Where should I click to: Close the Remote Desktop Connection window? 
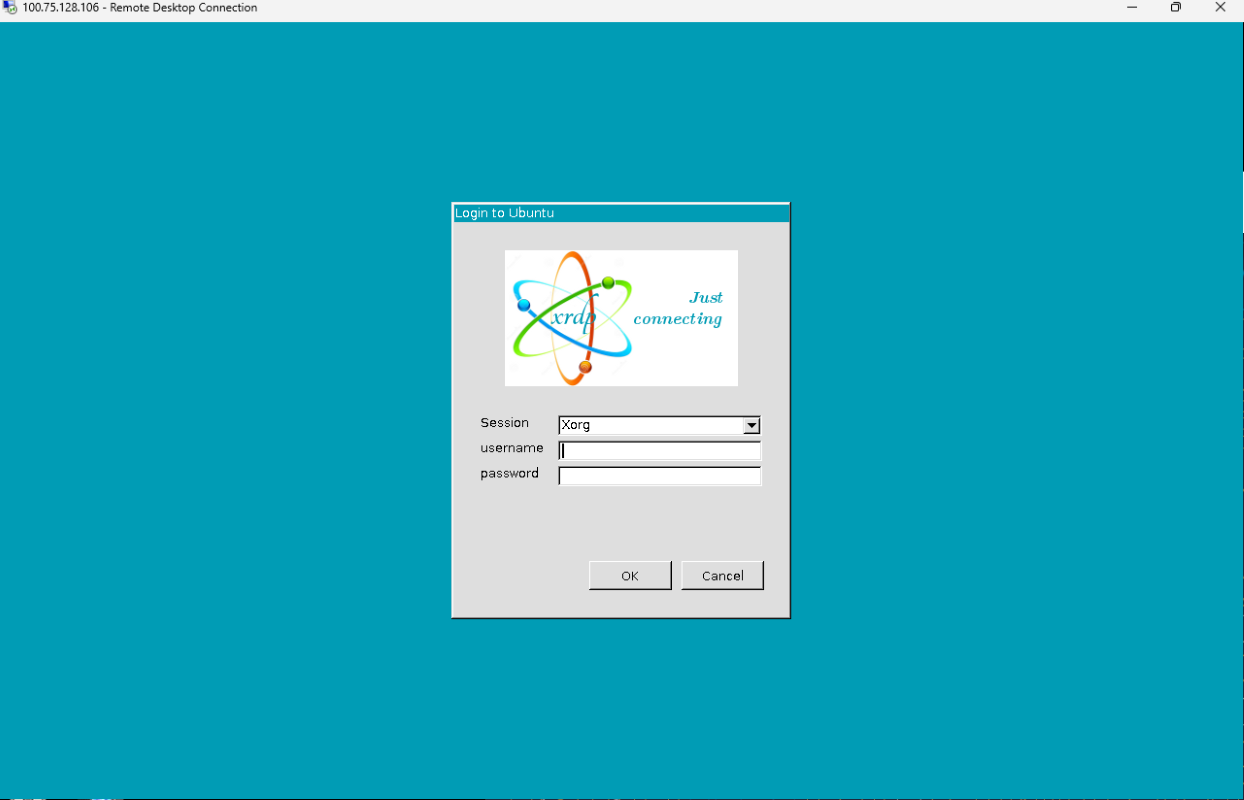1220,8
